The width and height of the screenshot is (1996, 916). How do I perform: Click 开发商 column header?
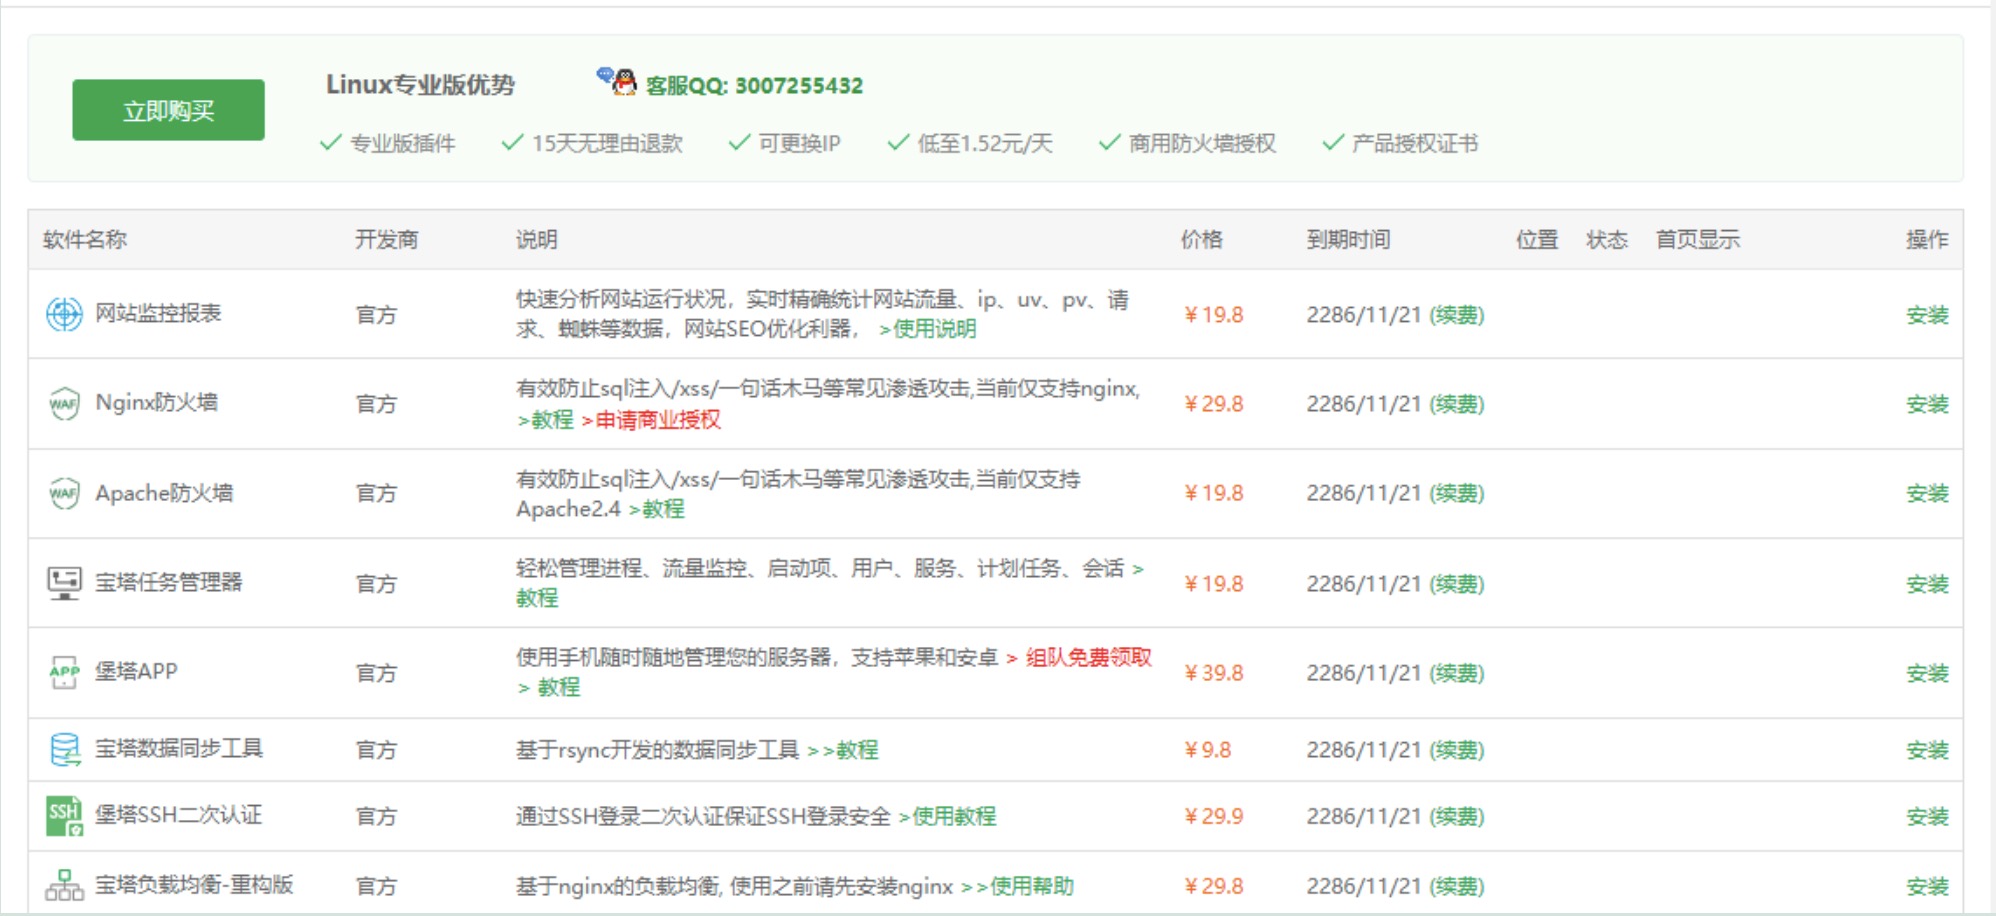tap(386, 240)
